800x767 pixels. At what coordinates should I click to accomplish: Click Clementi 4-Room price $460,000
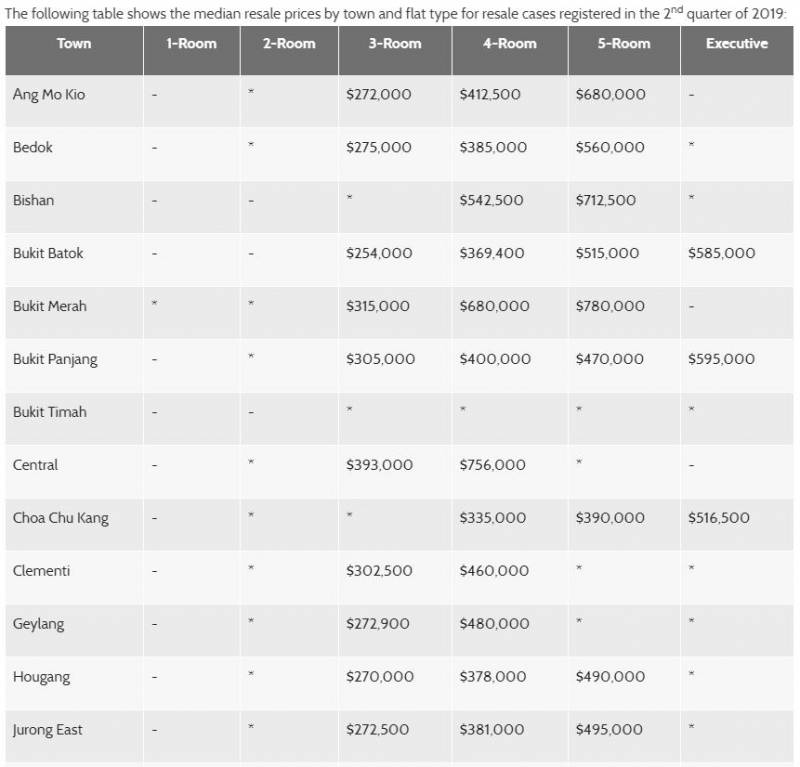click(x=494, y=571)
